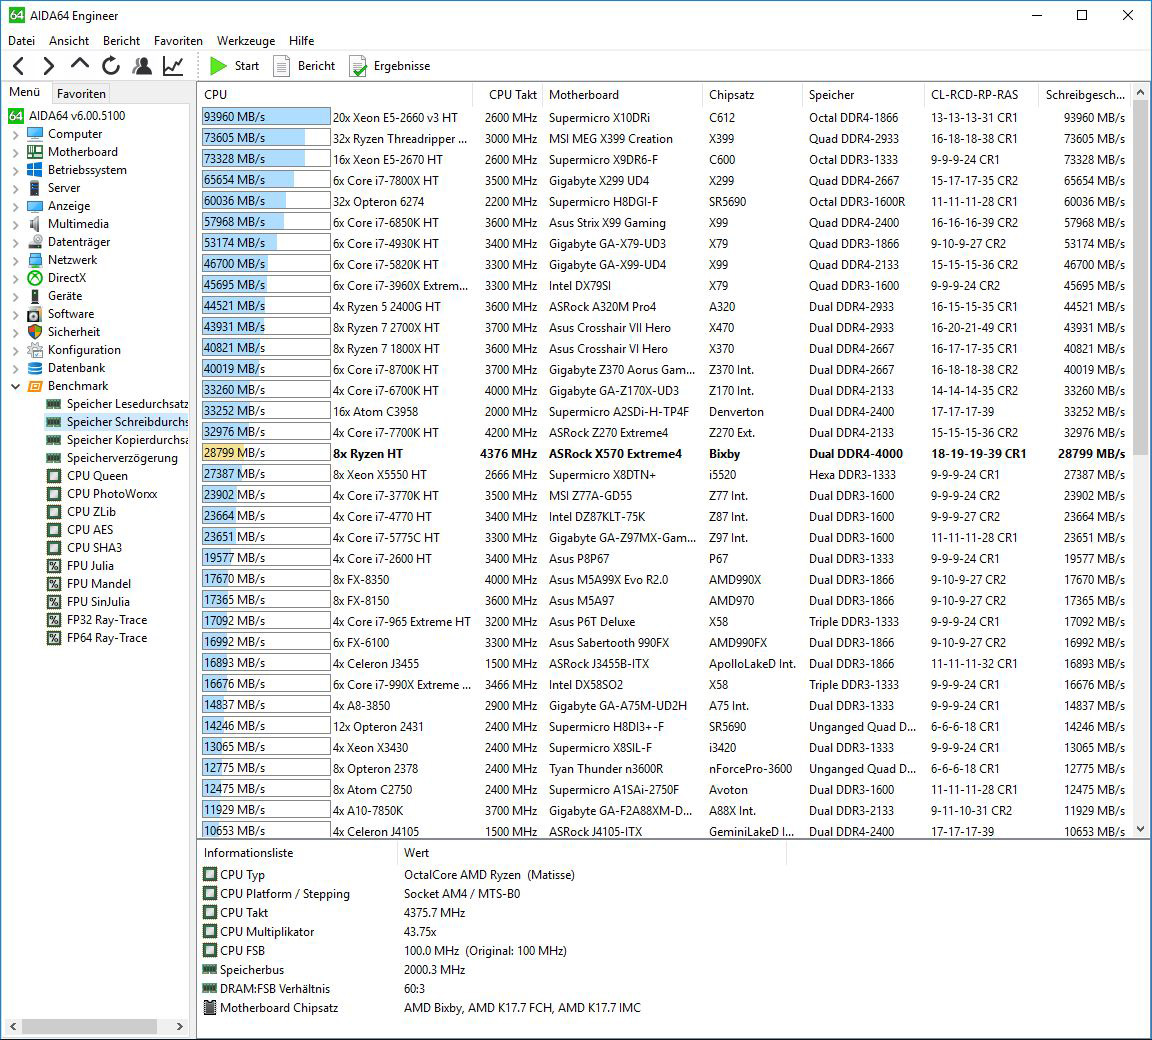
Task: Click the highlighted 28799 MB/s result bar
Action: click(266, 453)
